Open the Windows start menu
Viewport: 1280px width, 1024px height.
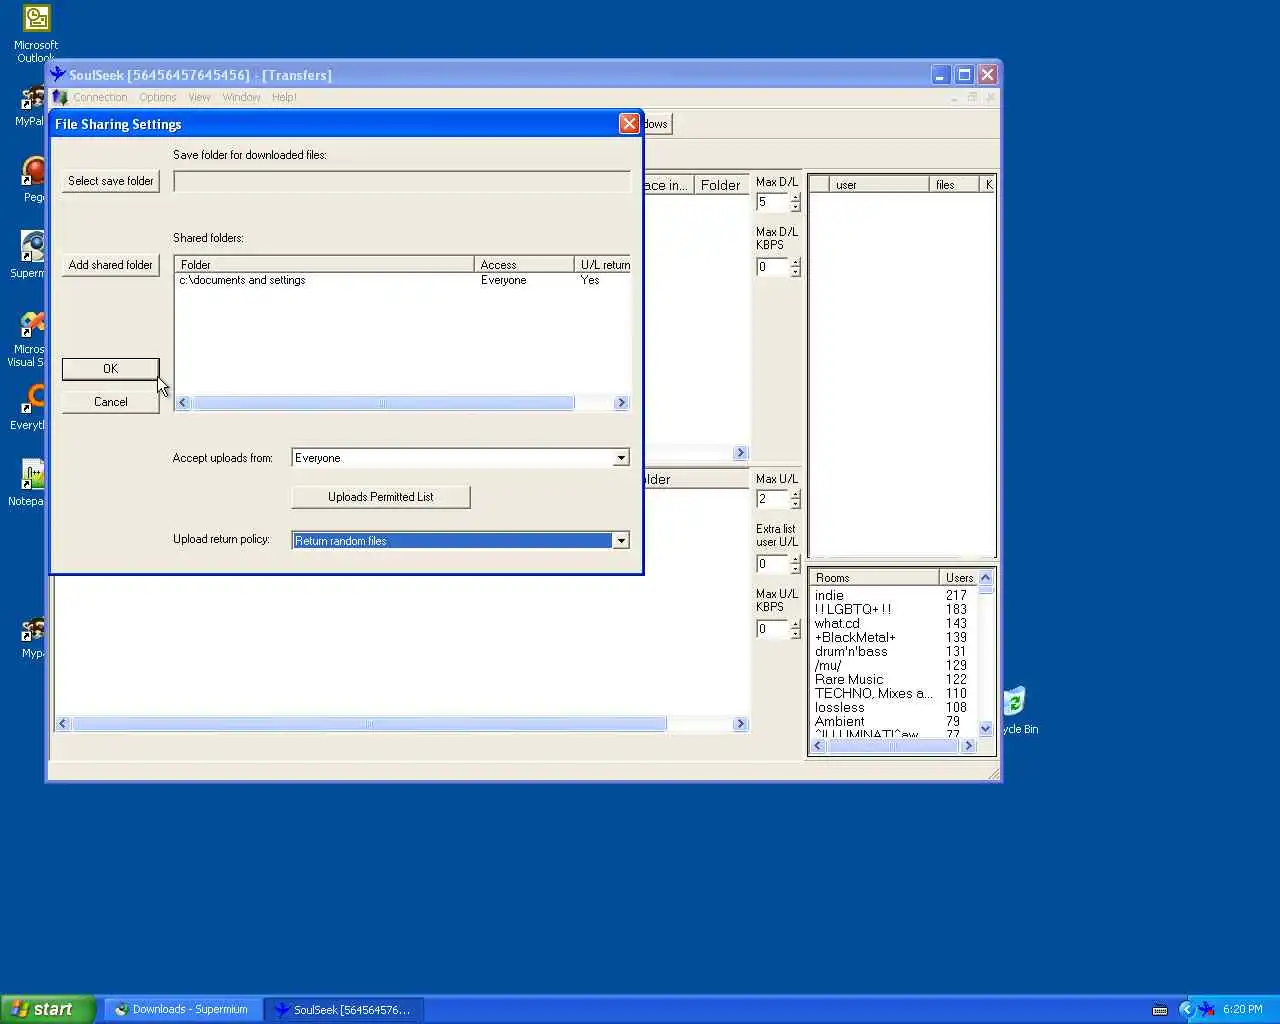click(48, 1009)
